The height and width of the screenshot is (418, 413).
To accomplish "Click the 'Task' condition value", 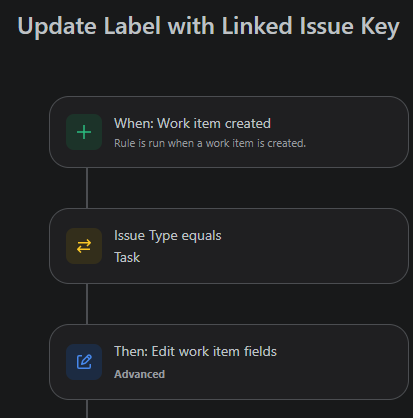I will 127,258.
